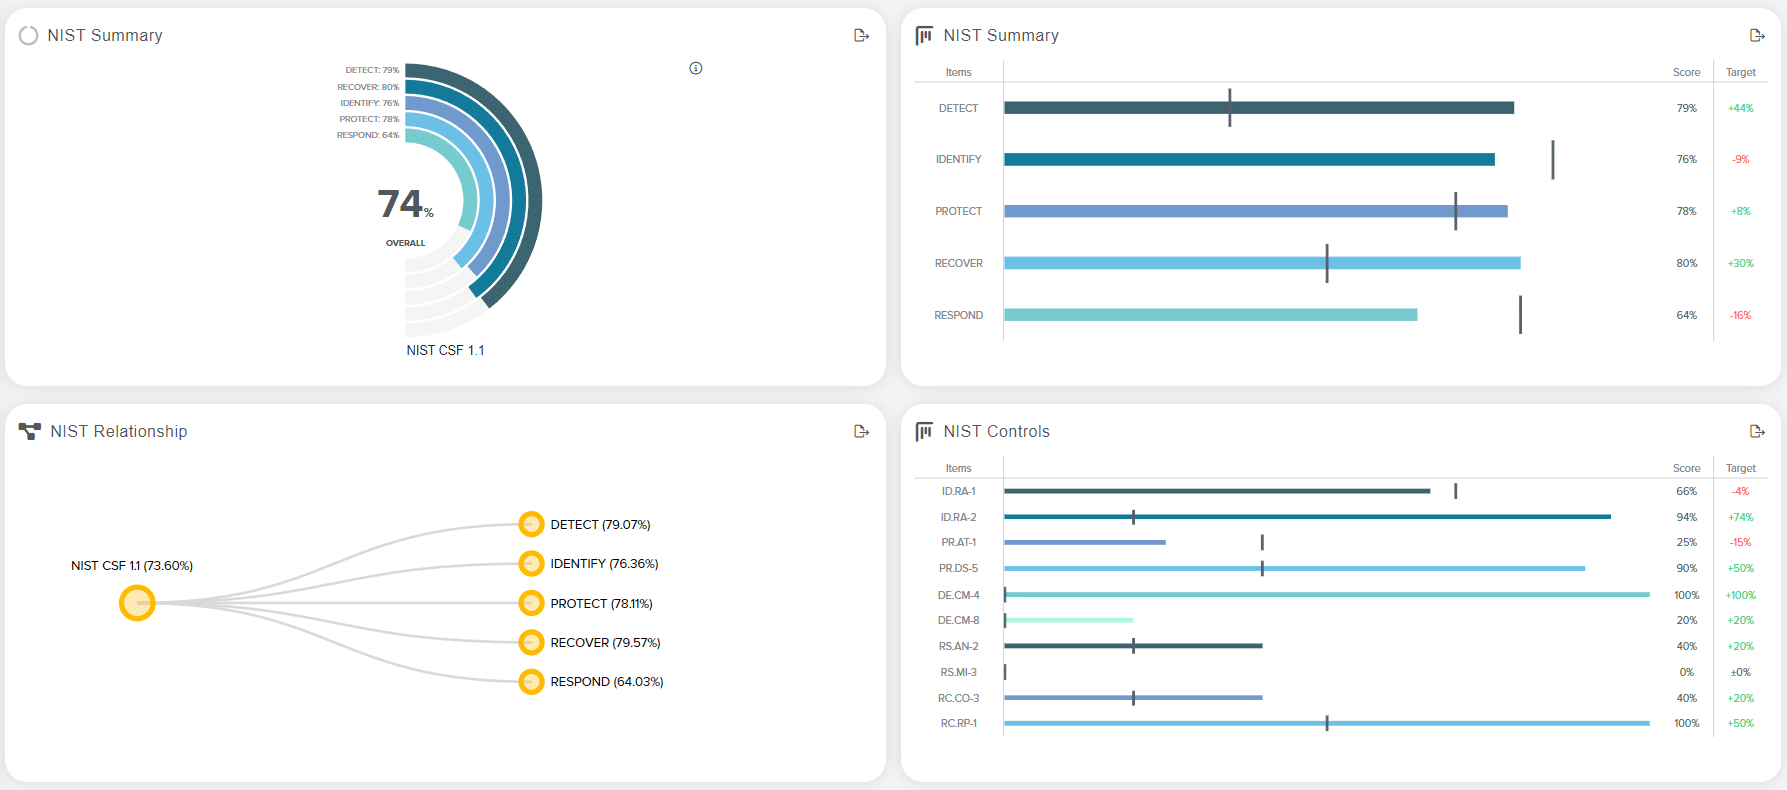
Task: Click the PR.AT-1 control row label
Action: pos(958,542)
